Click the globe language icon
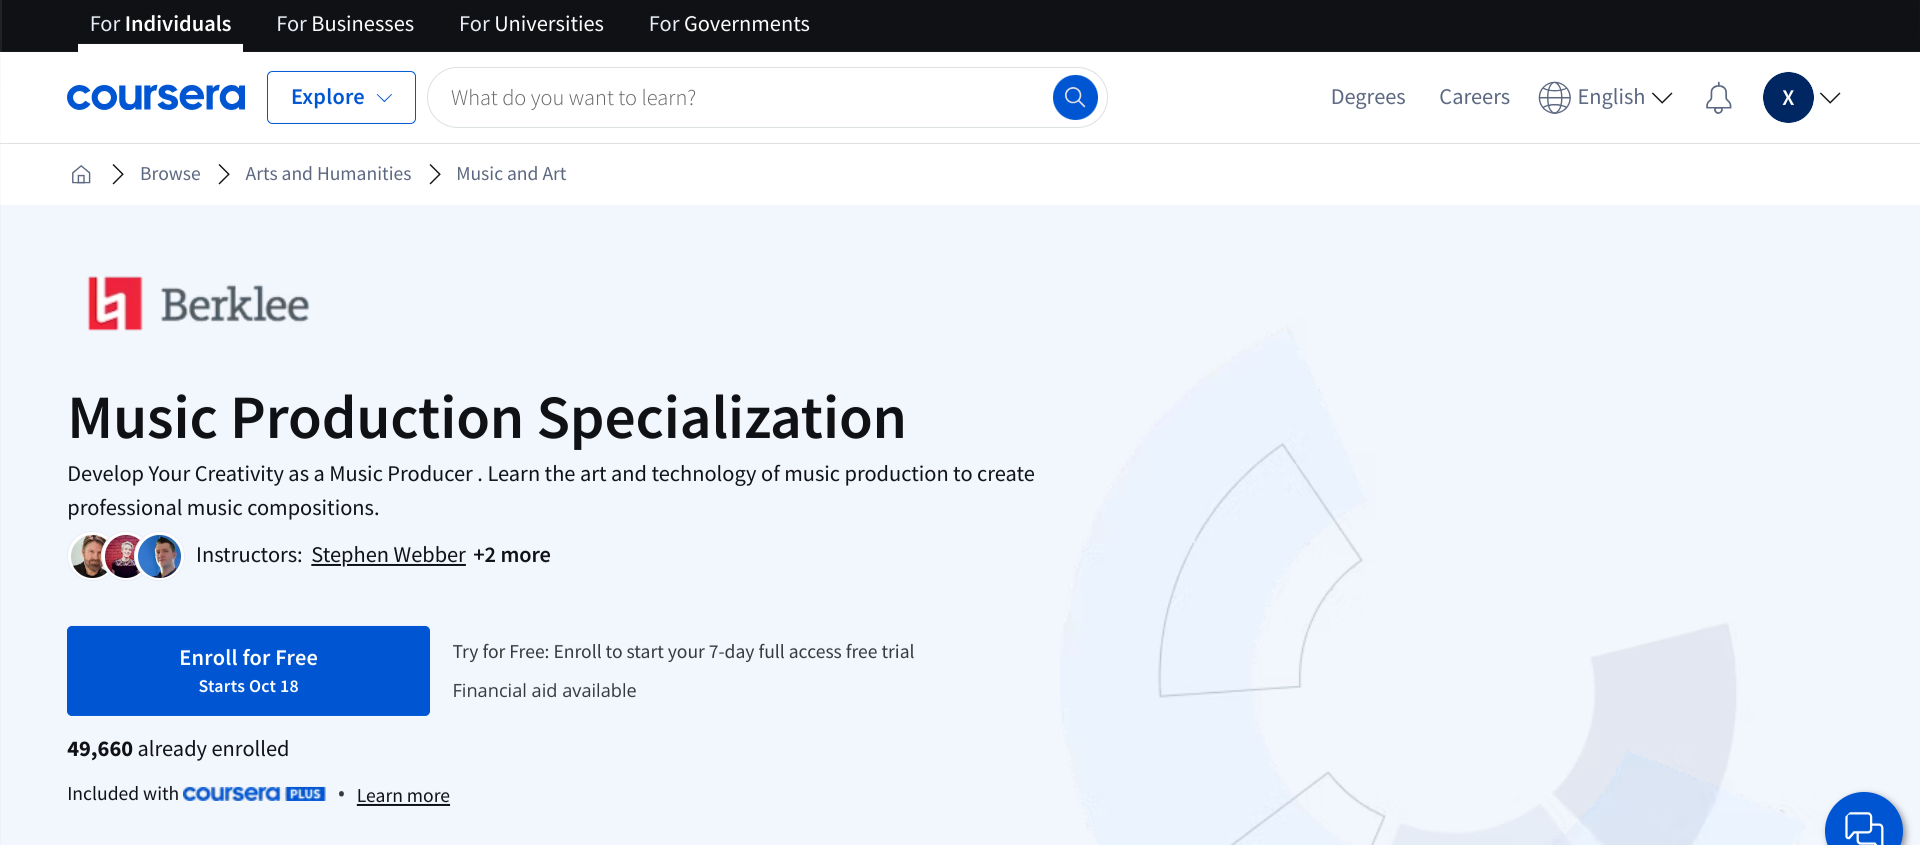This screenshot has width=1920, height=845. point(1554,98)
